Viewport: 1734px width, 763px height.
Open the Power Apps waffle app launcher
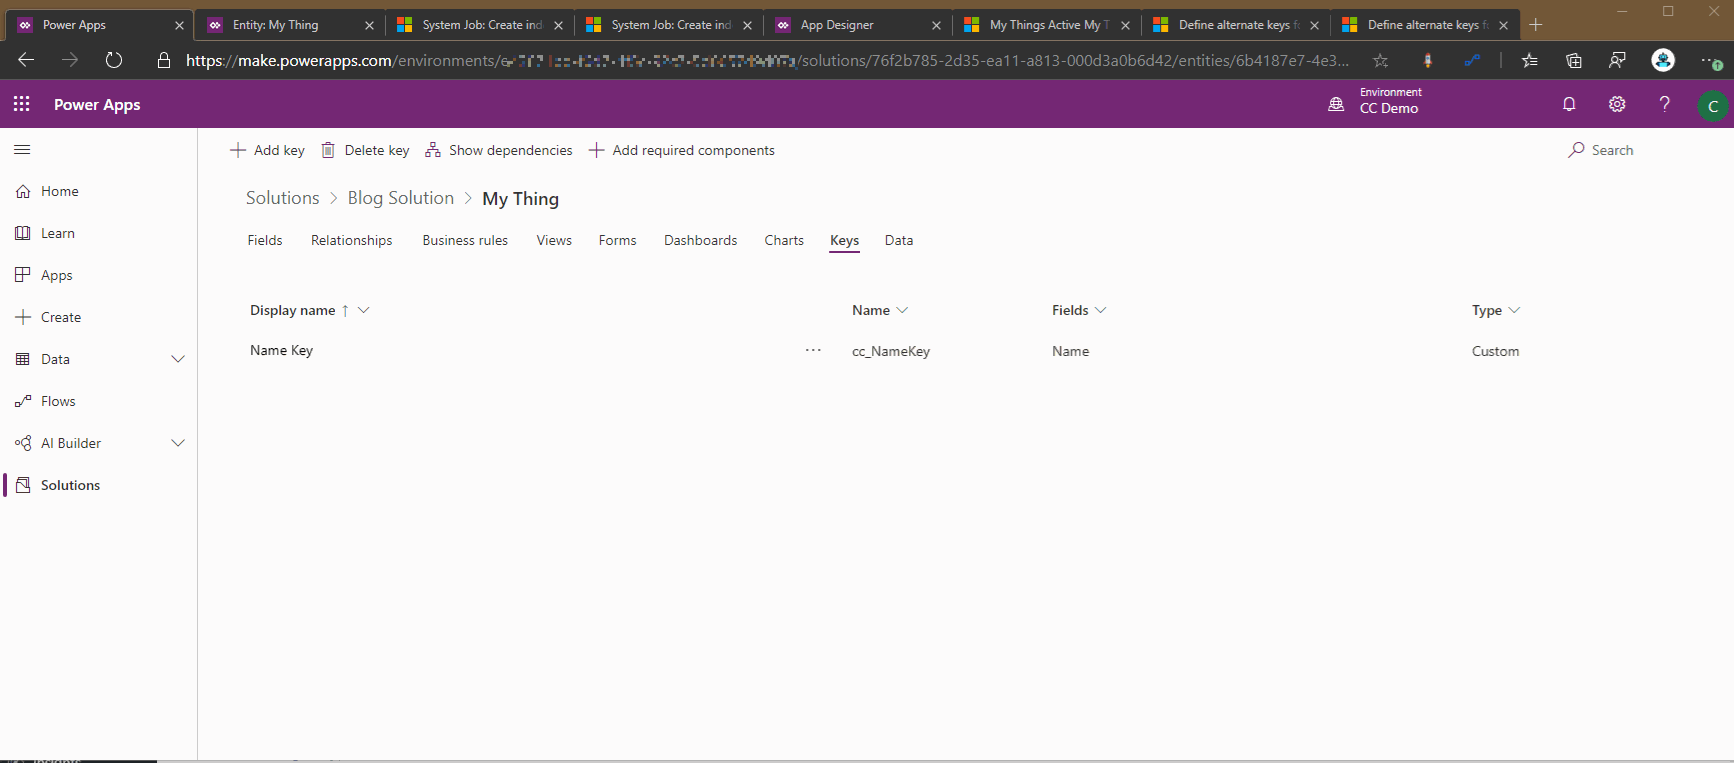point(22,104)
